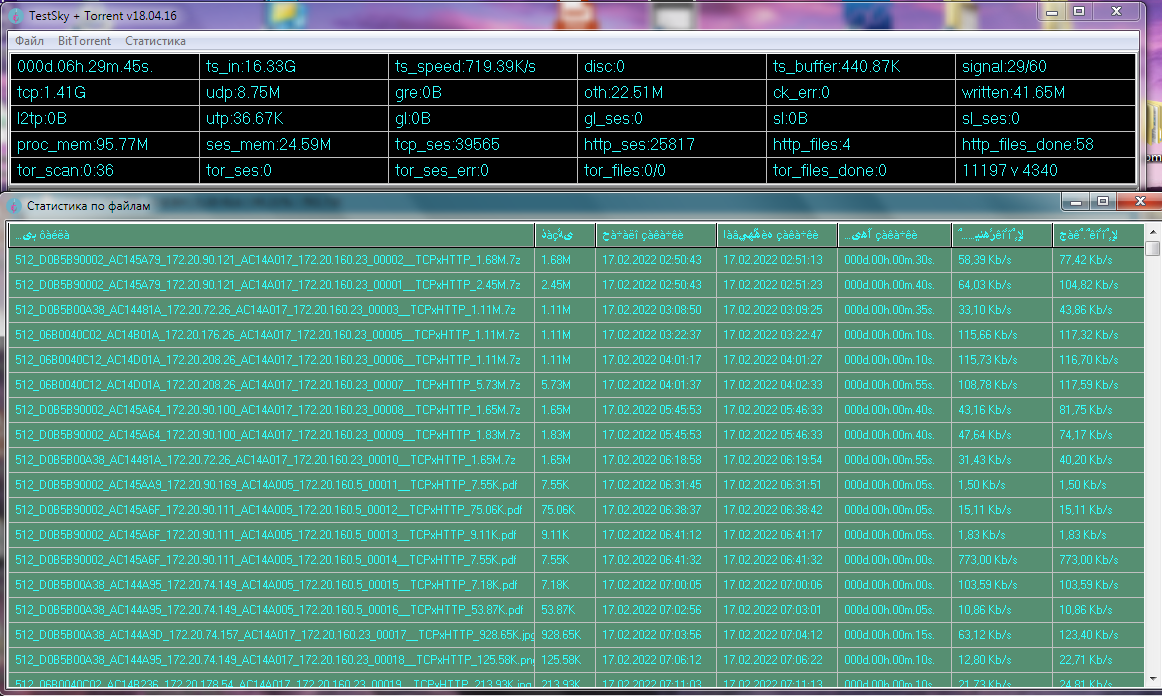Maximize the Статистика по файлам window
The height and width of the screenshot is (696, 1162).
[1103, 202]
